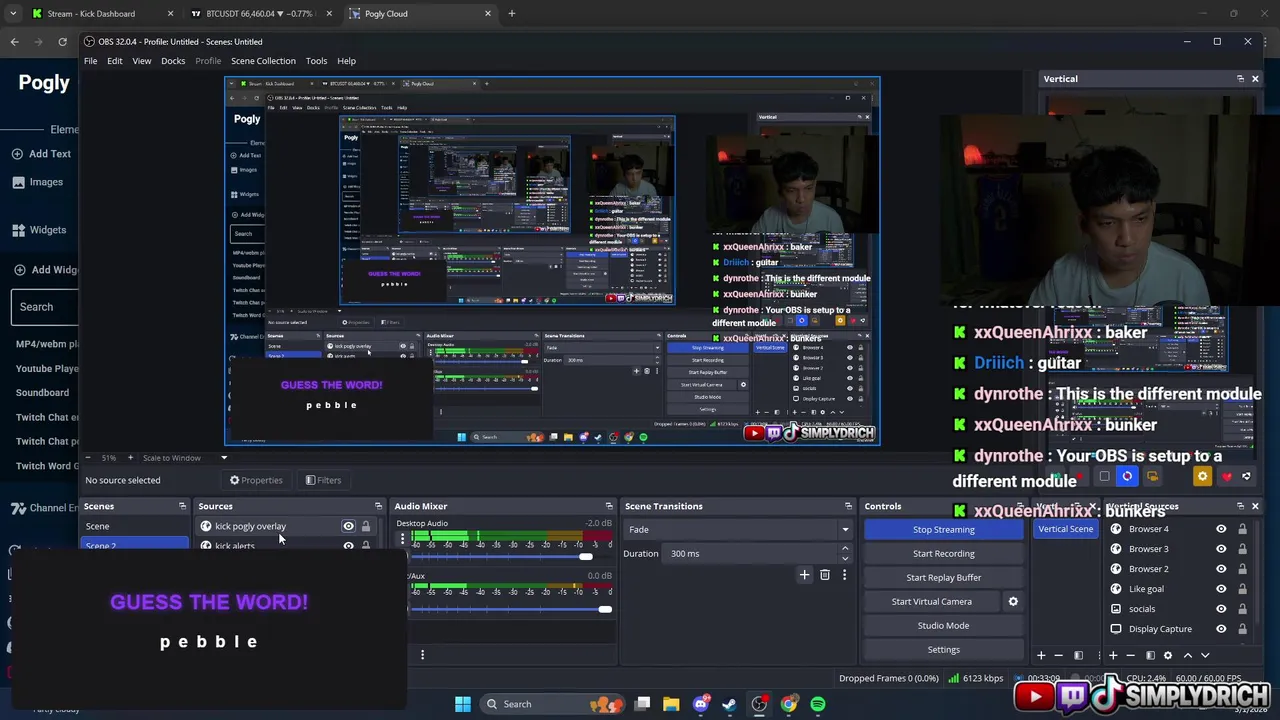Viewport: 1280px width, 720px height.
Task: Open filters icon in Vertical Sources toolbar
Action: click(1150, 655)
